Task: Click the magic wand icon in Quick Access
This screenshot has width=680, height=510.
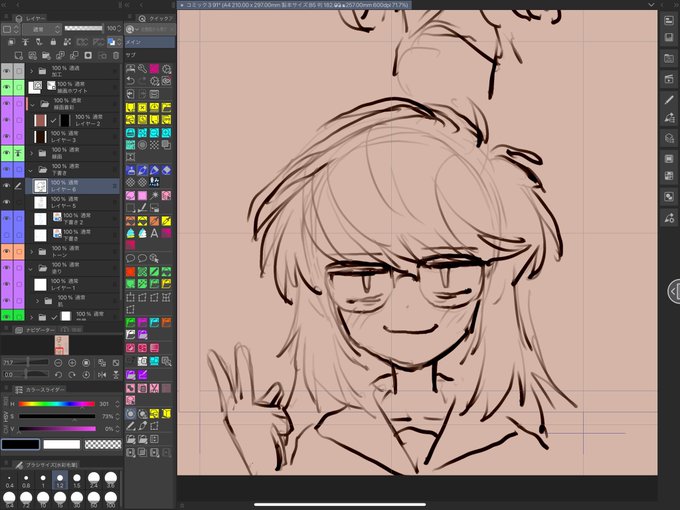Action: tap(154, 196)
